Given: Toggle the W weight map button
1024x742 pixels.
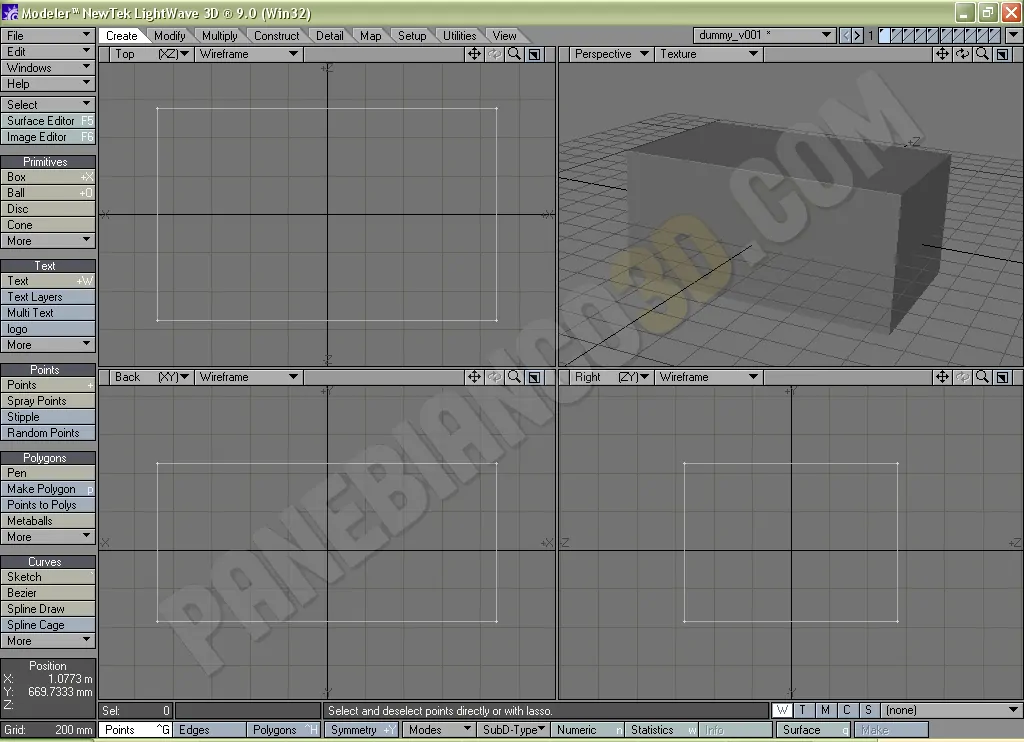Looking at the screenshot, I should (782, 710).
